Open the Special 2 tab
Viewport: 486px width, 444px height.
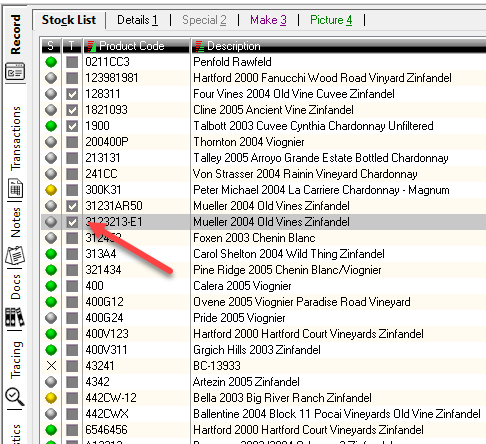point(204,20)
